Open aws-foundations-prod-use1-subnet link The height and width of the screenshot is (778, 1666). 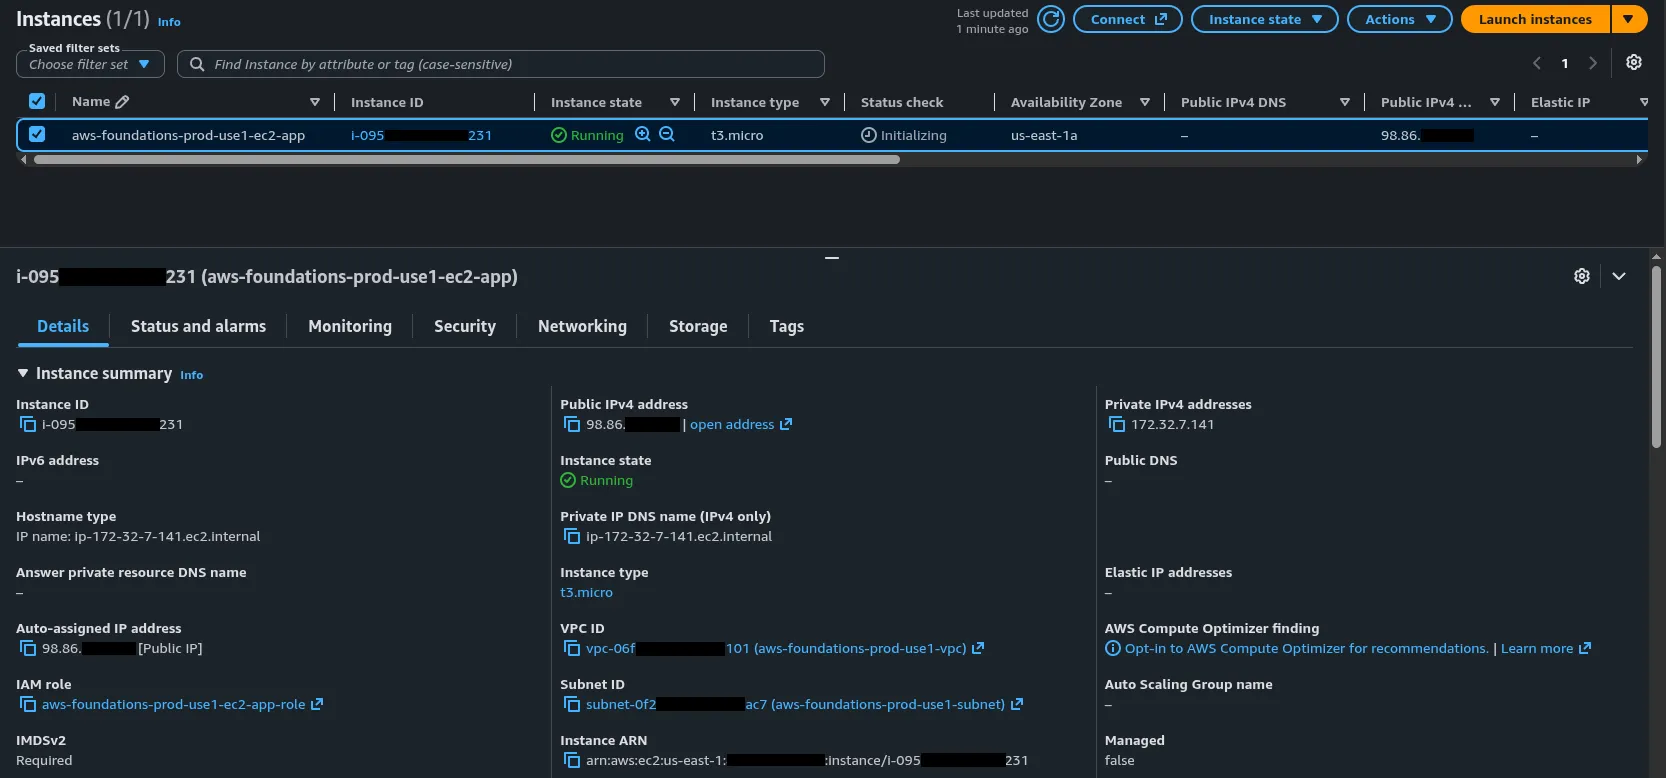804,704
